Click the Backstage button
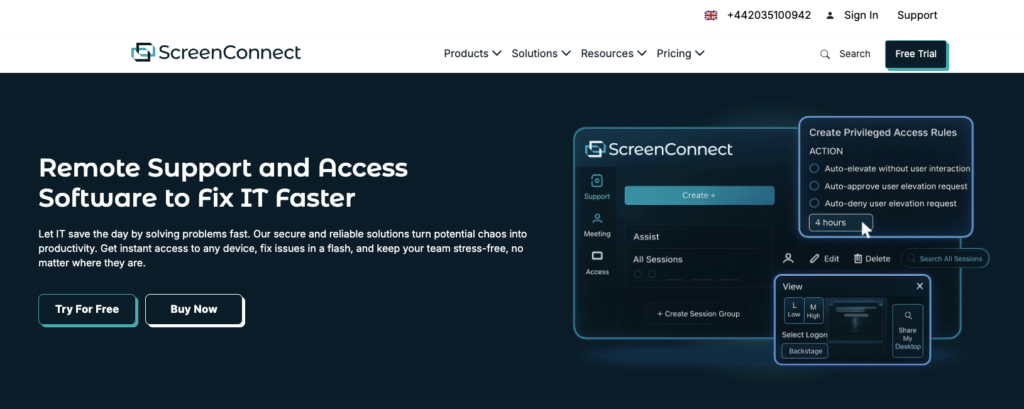1024x409 pixels. click(805, 352)
